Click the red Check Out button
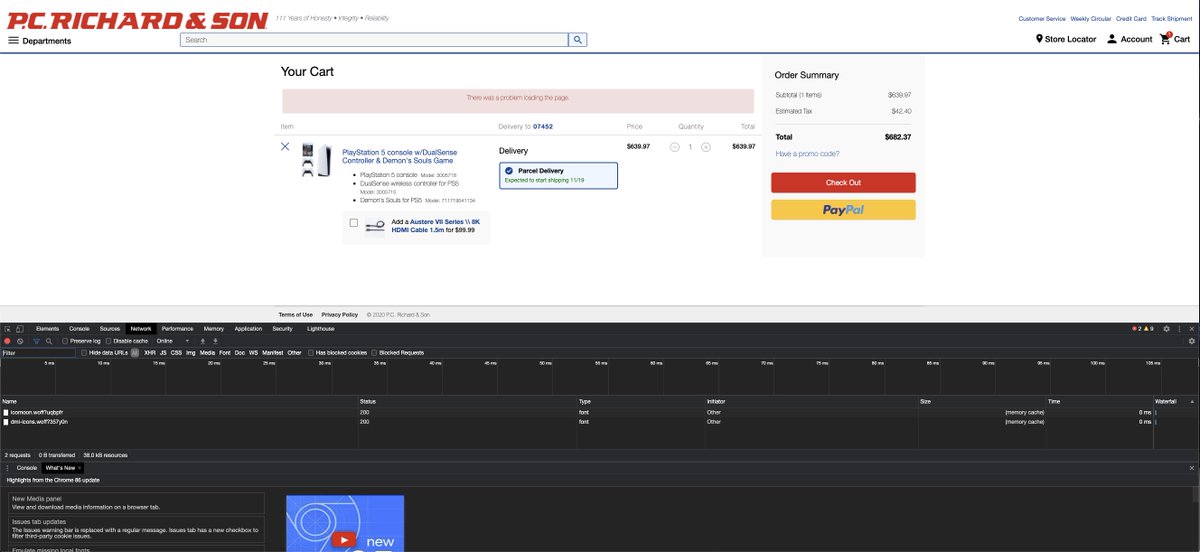The height and width of the screenshot is (552, 1200). coord(843,183)
